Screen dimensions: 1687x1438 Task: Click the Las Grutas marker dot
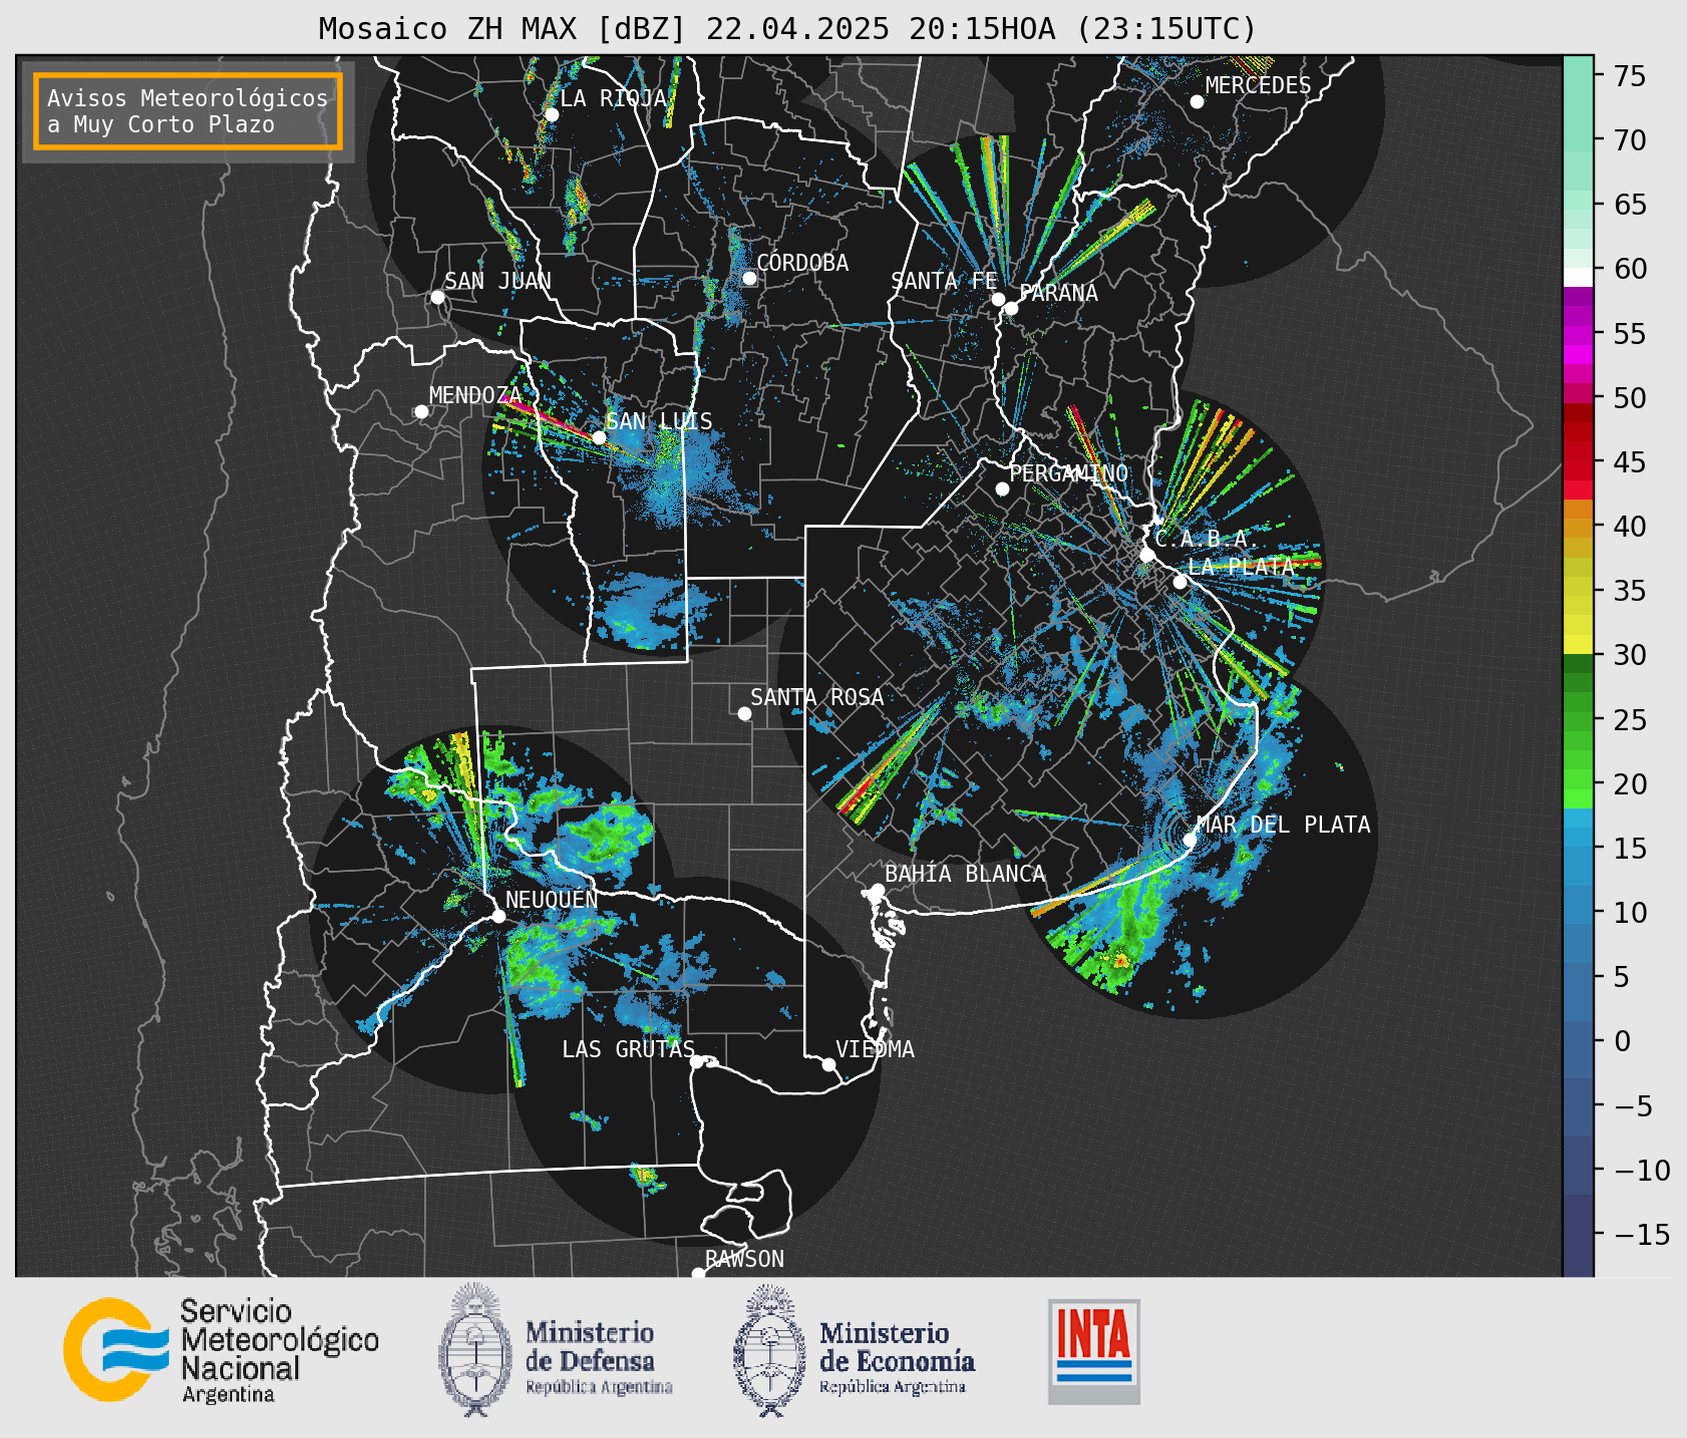(697, 1061)
